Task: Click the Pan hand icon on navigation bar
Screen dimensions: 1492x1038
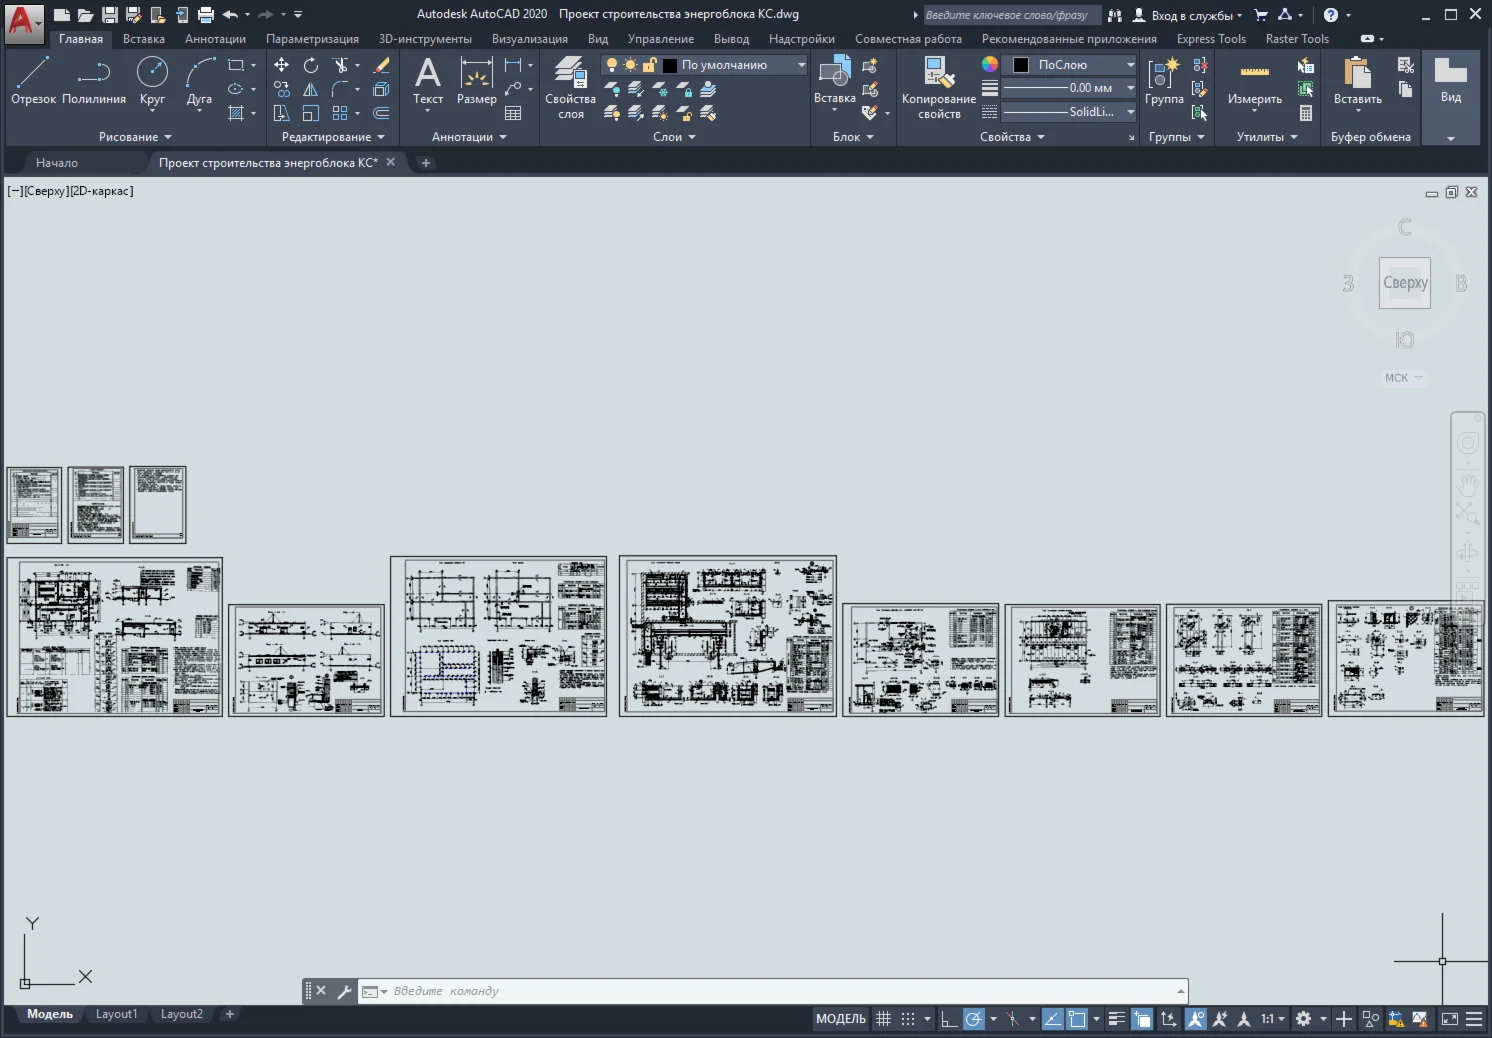Action: coord(1467,485)
